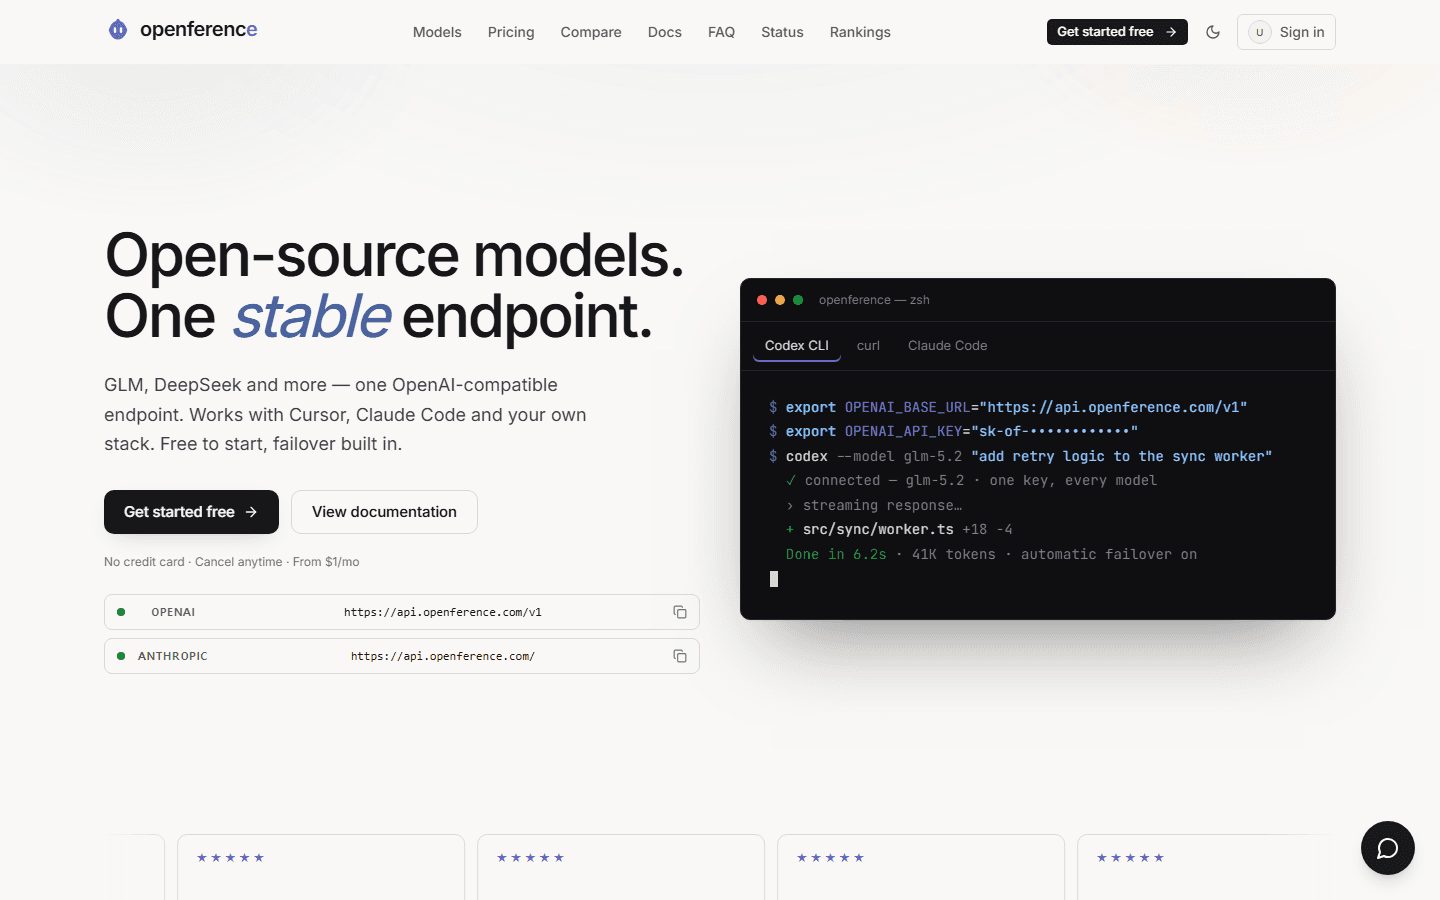
Task: Copy the OpenAI endpoint URL
Action: (680, 612)
